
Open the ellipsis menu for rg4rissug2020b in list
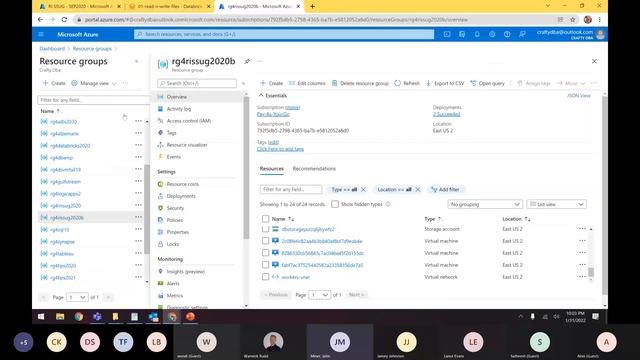pyautogui.click(x=138, y=217)
